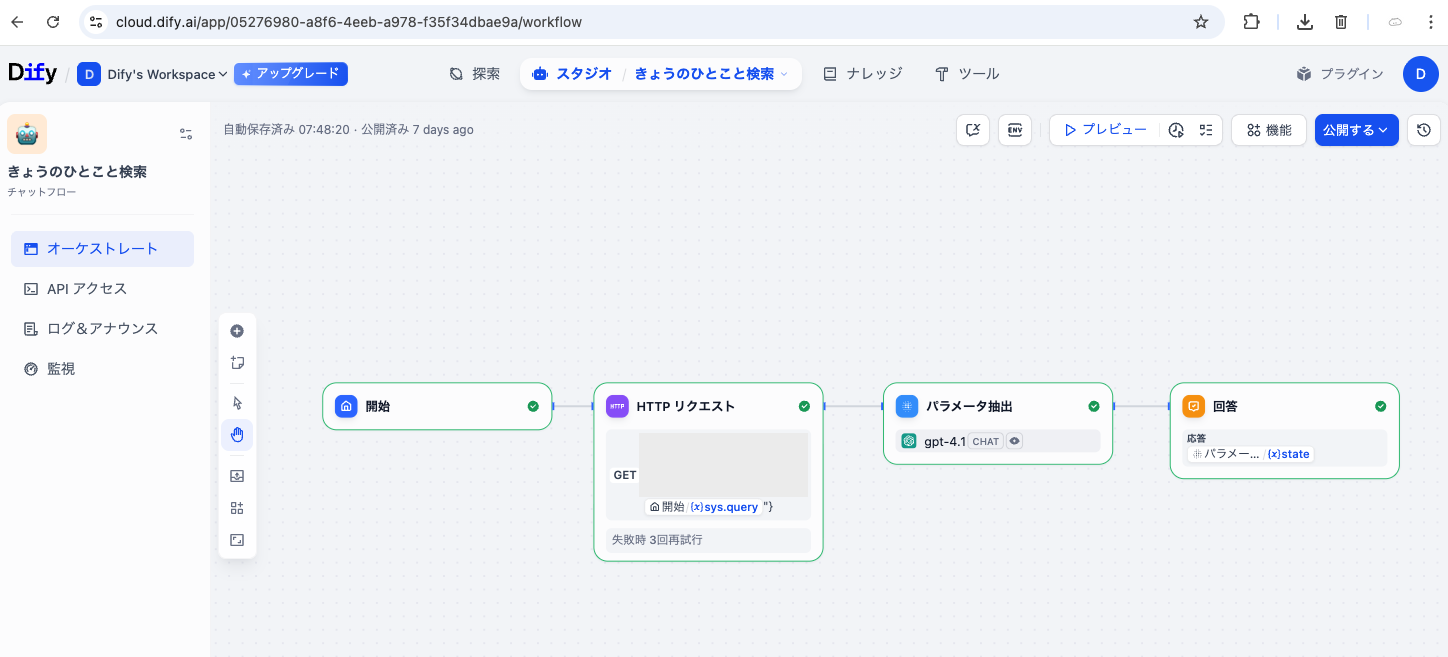This screenshot has height=657, width=1448.
Task: Click the orange icon on 回答 node
Action: (x=1193, y=406)
